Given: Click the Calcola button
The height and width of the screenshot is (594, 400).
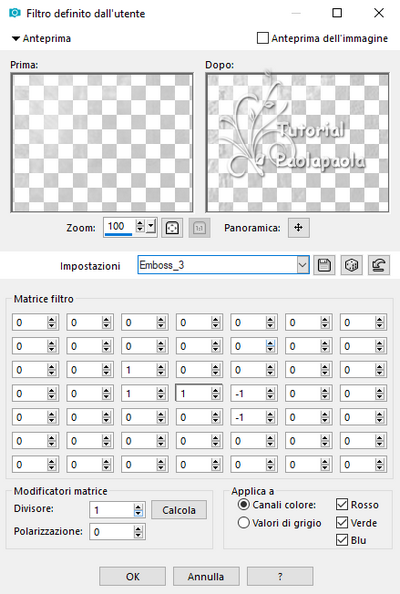Looking at the screenshot, I should [x=179, y=510].
